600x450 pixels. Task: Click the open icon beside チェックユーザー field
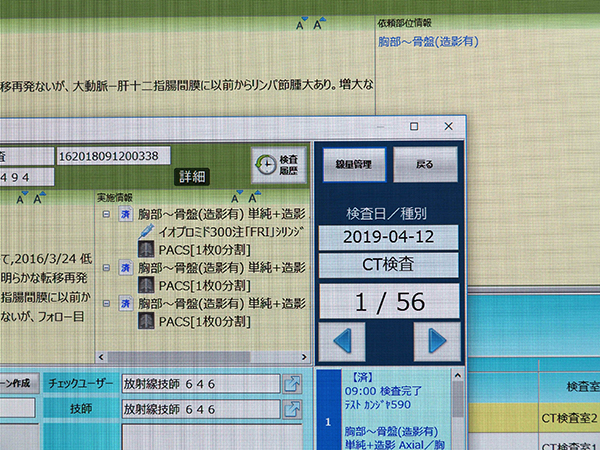coord(292,383)
